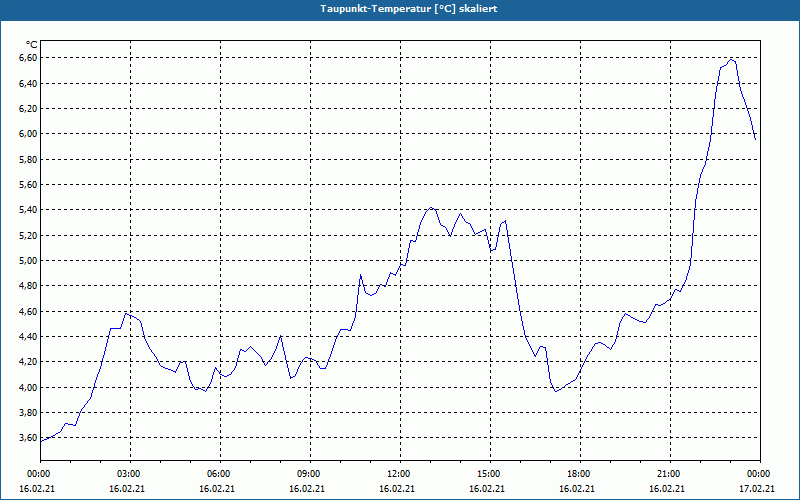Select the 6,60 y-axis value

(x=28, y=58)
